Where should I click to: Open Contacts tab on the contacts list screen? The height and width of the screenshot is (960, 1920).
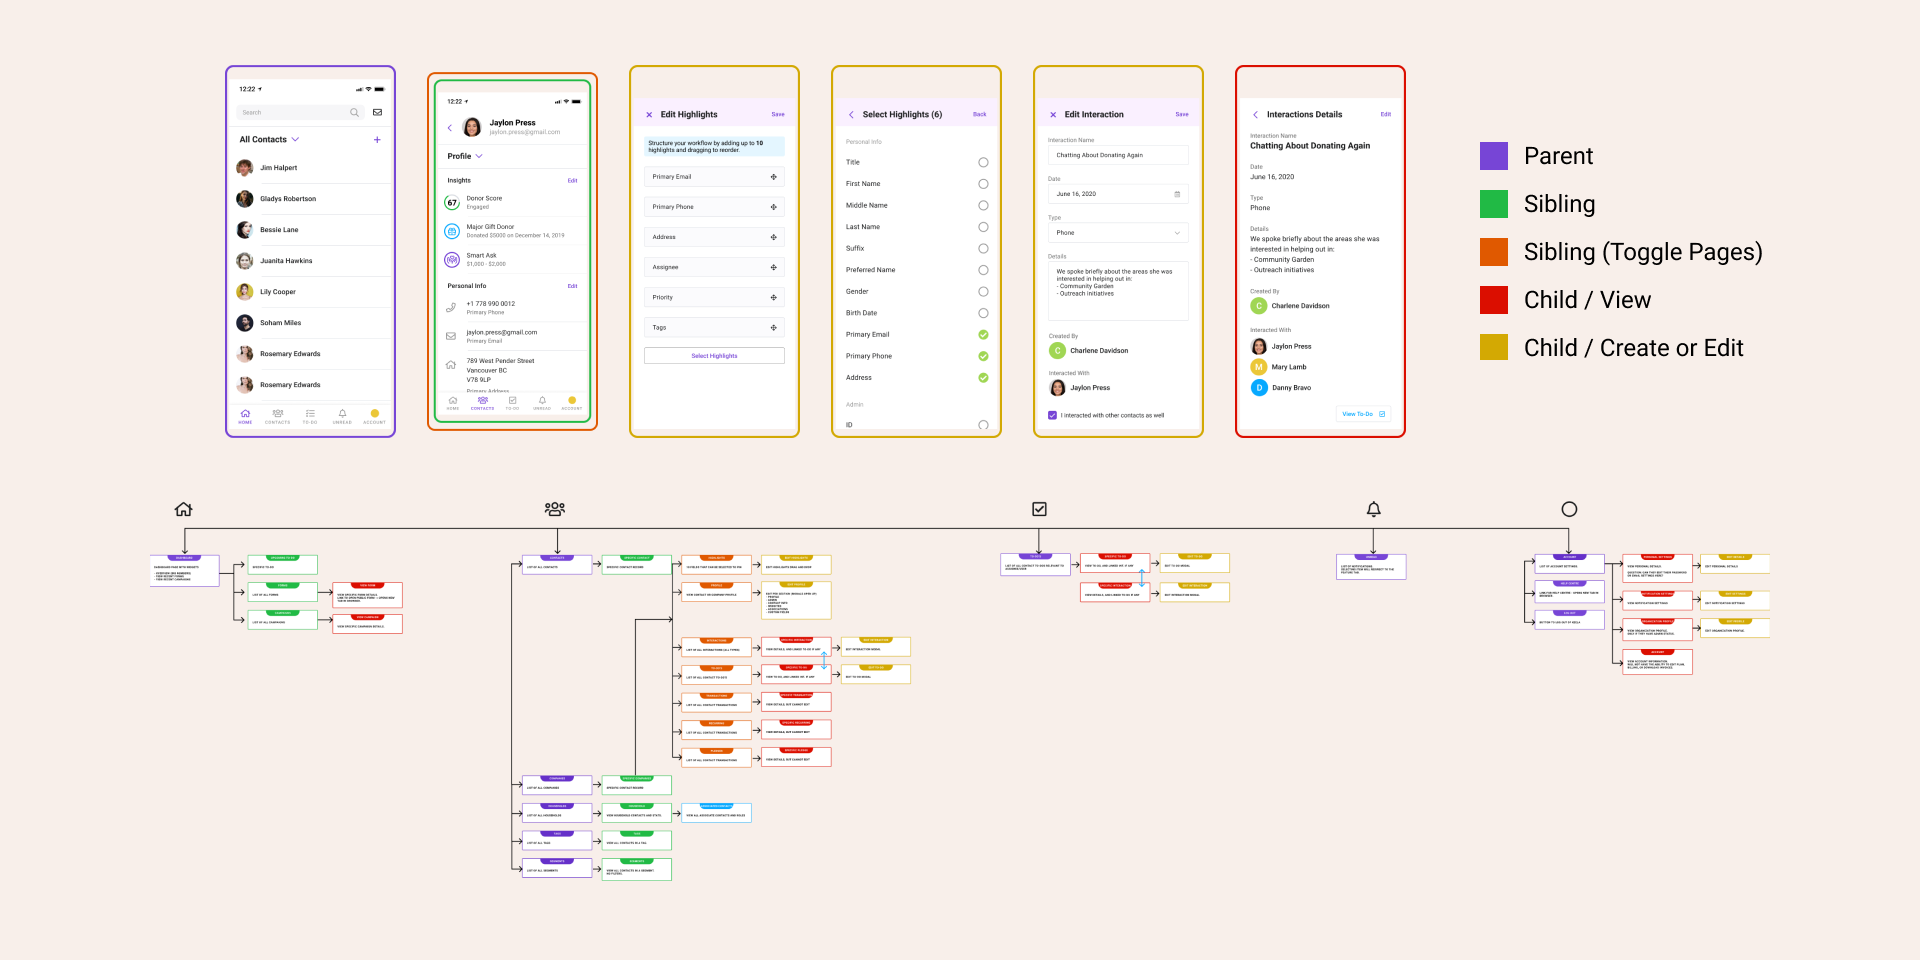point(278,416)
